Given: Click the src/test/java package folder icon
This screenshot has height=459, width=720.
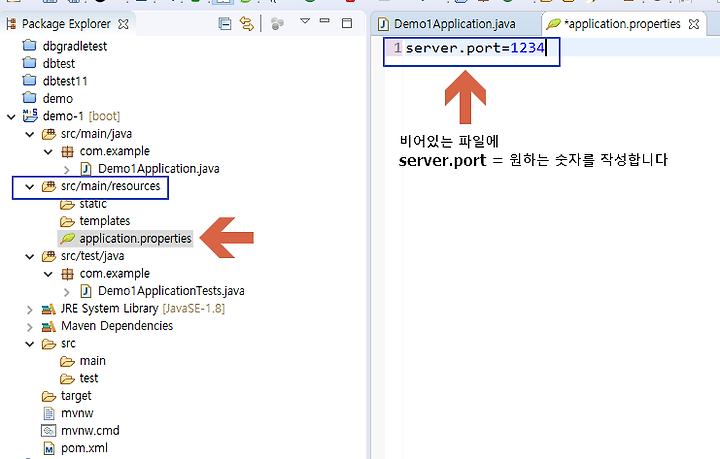Looking at the screenshot, I should [49, 256].
